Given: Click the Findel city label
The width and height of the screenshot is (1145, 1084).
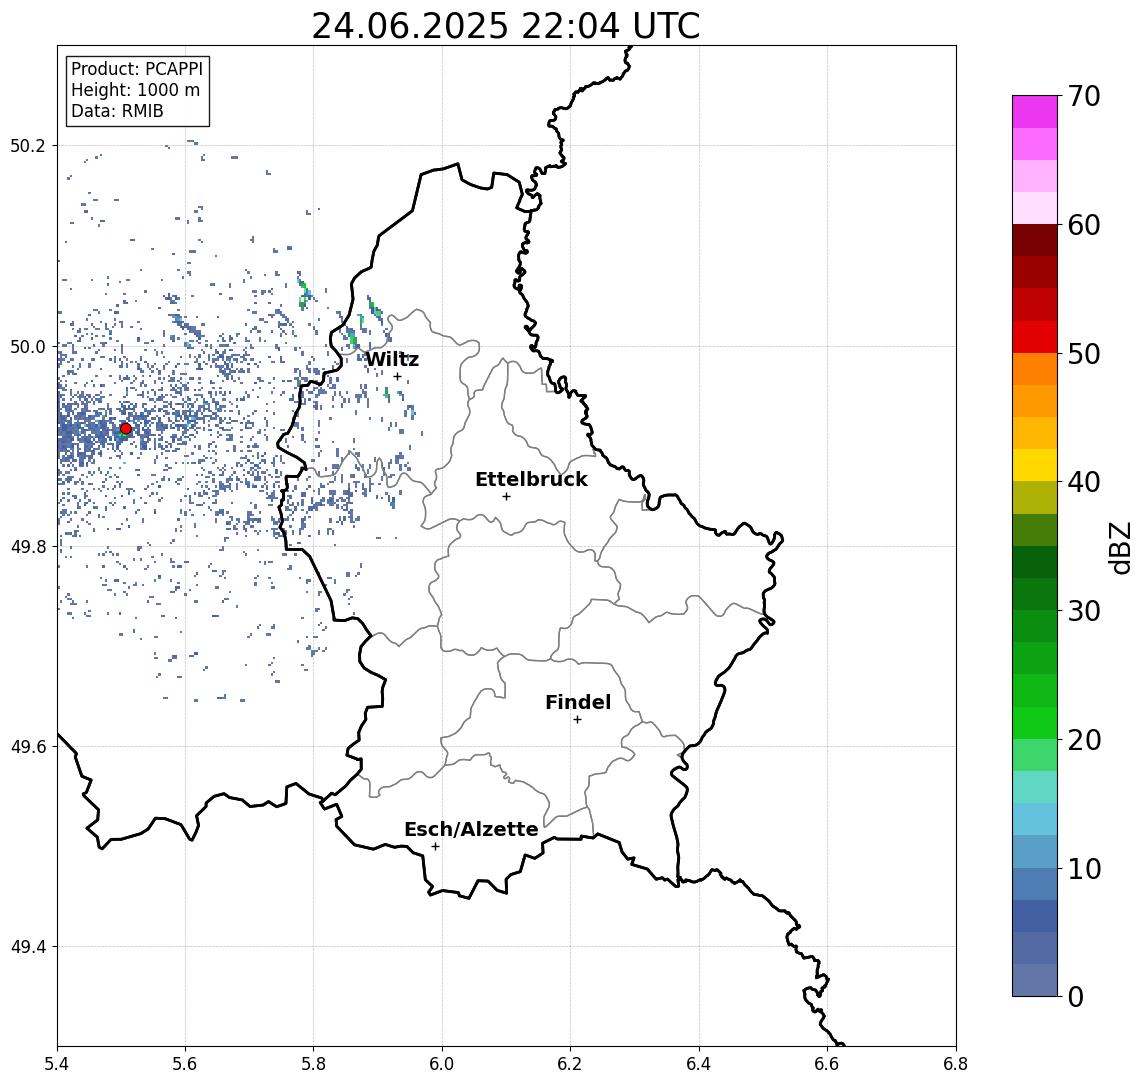Looking at the screenshot, I should pyautogui.click(x=578, y=702).
